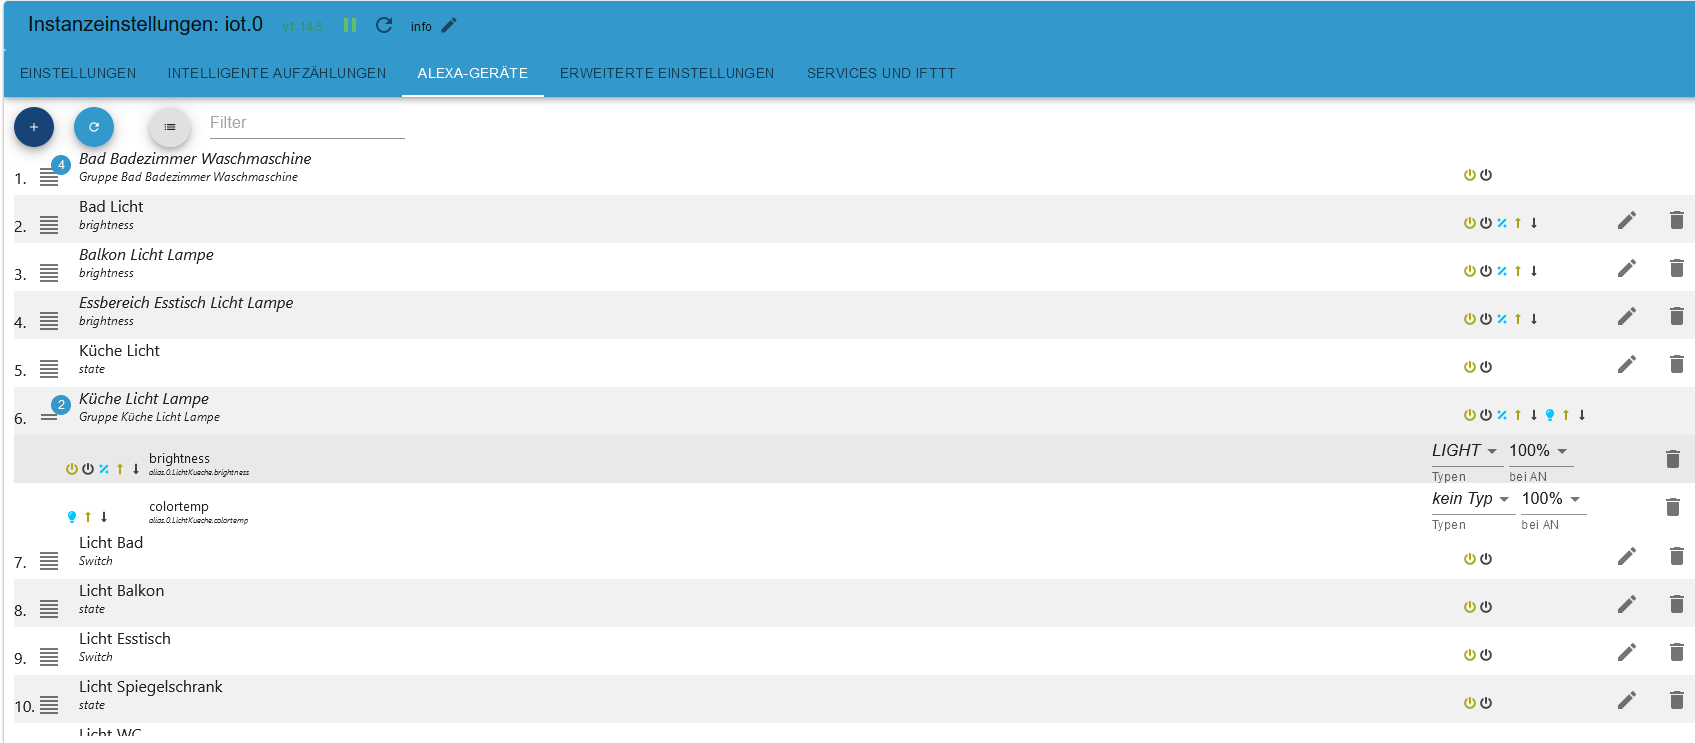Expand the Bad Licht row handle
Screen dimensions: 1695x743
(x=49, y=225)
